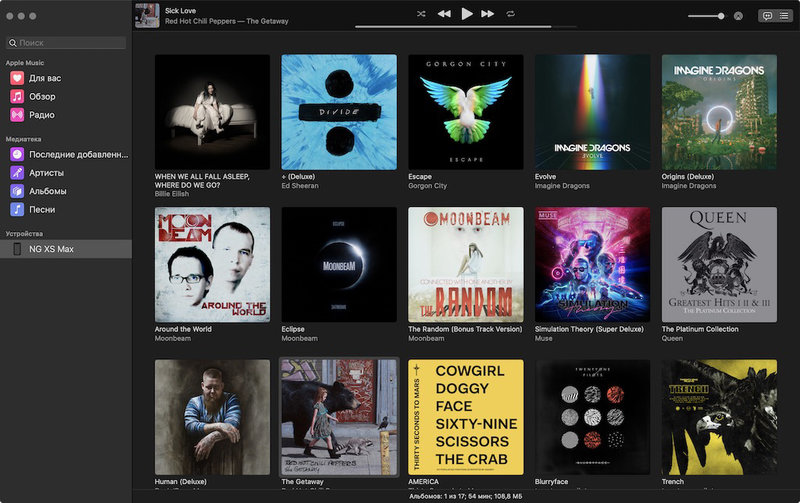Open Обзор music note icon

click(17, 96)
